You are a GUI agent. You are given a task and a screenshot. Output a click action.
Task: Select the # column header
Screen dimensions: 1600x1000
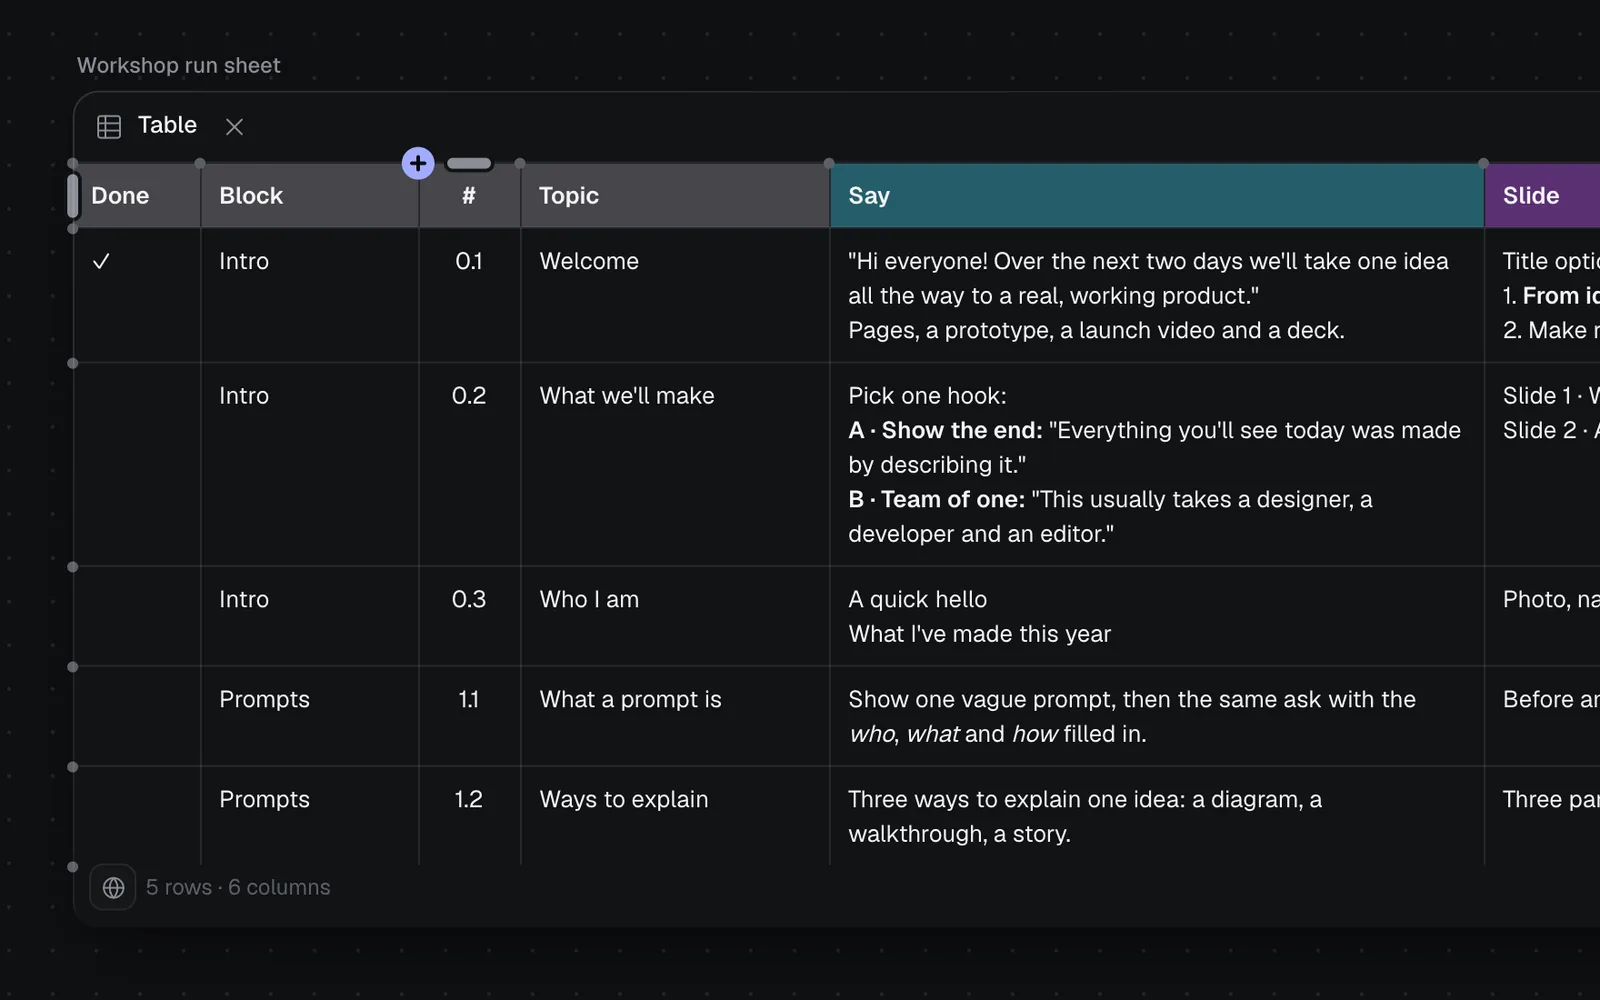(469, 196)
